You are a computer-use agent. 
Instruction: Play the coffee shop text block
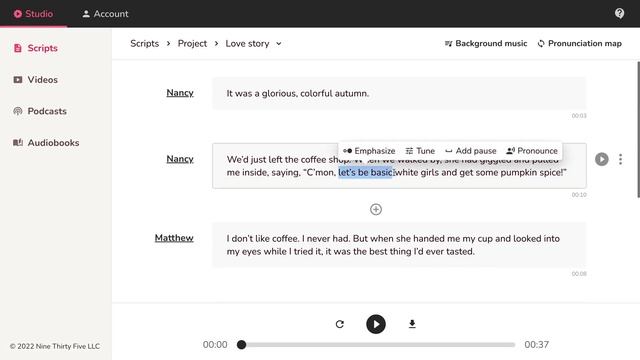click(601, 159)
